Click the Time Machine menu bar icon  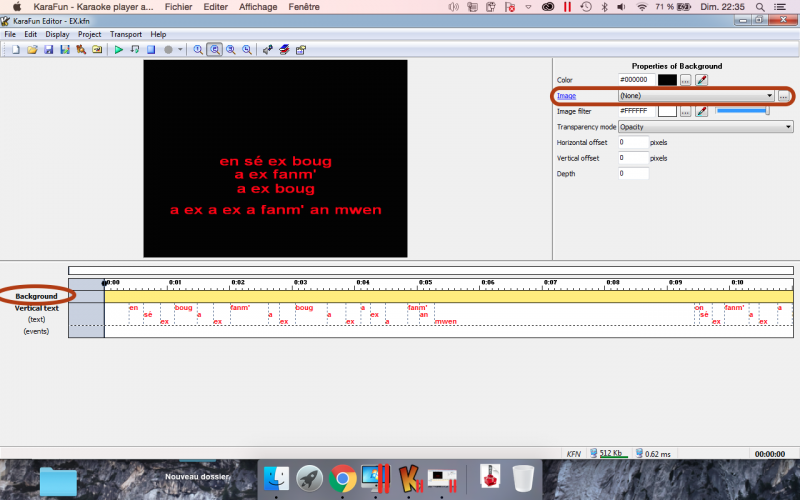[x=586, y=7]
